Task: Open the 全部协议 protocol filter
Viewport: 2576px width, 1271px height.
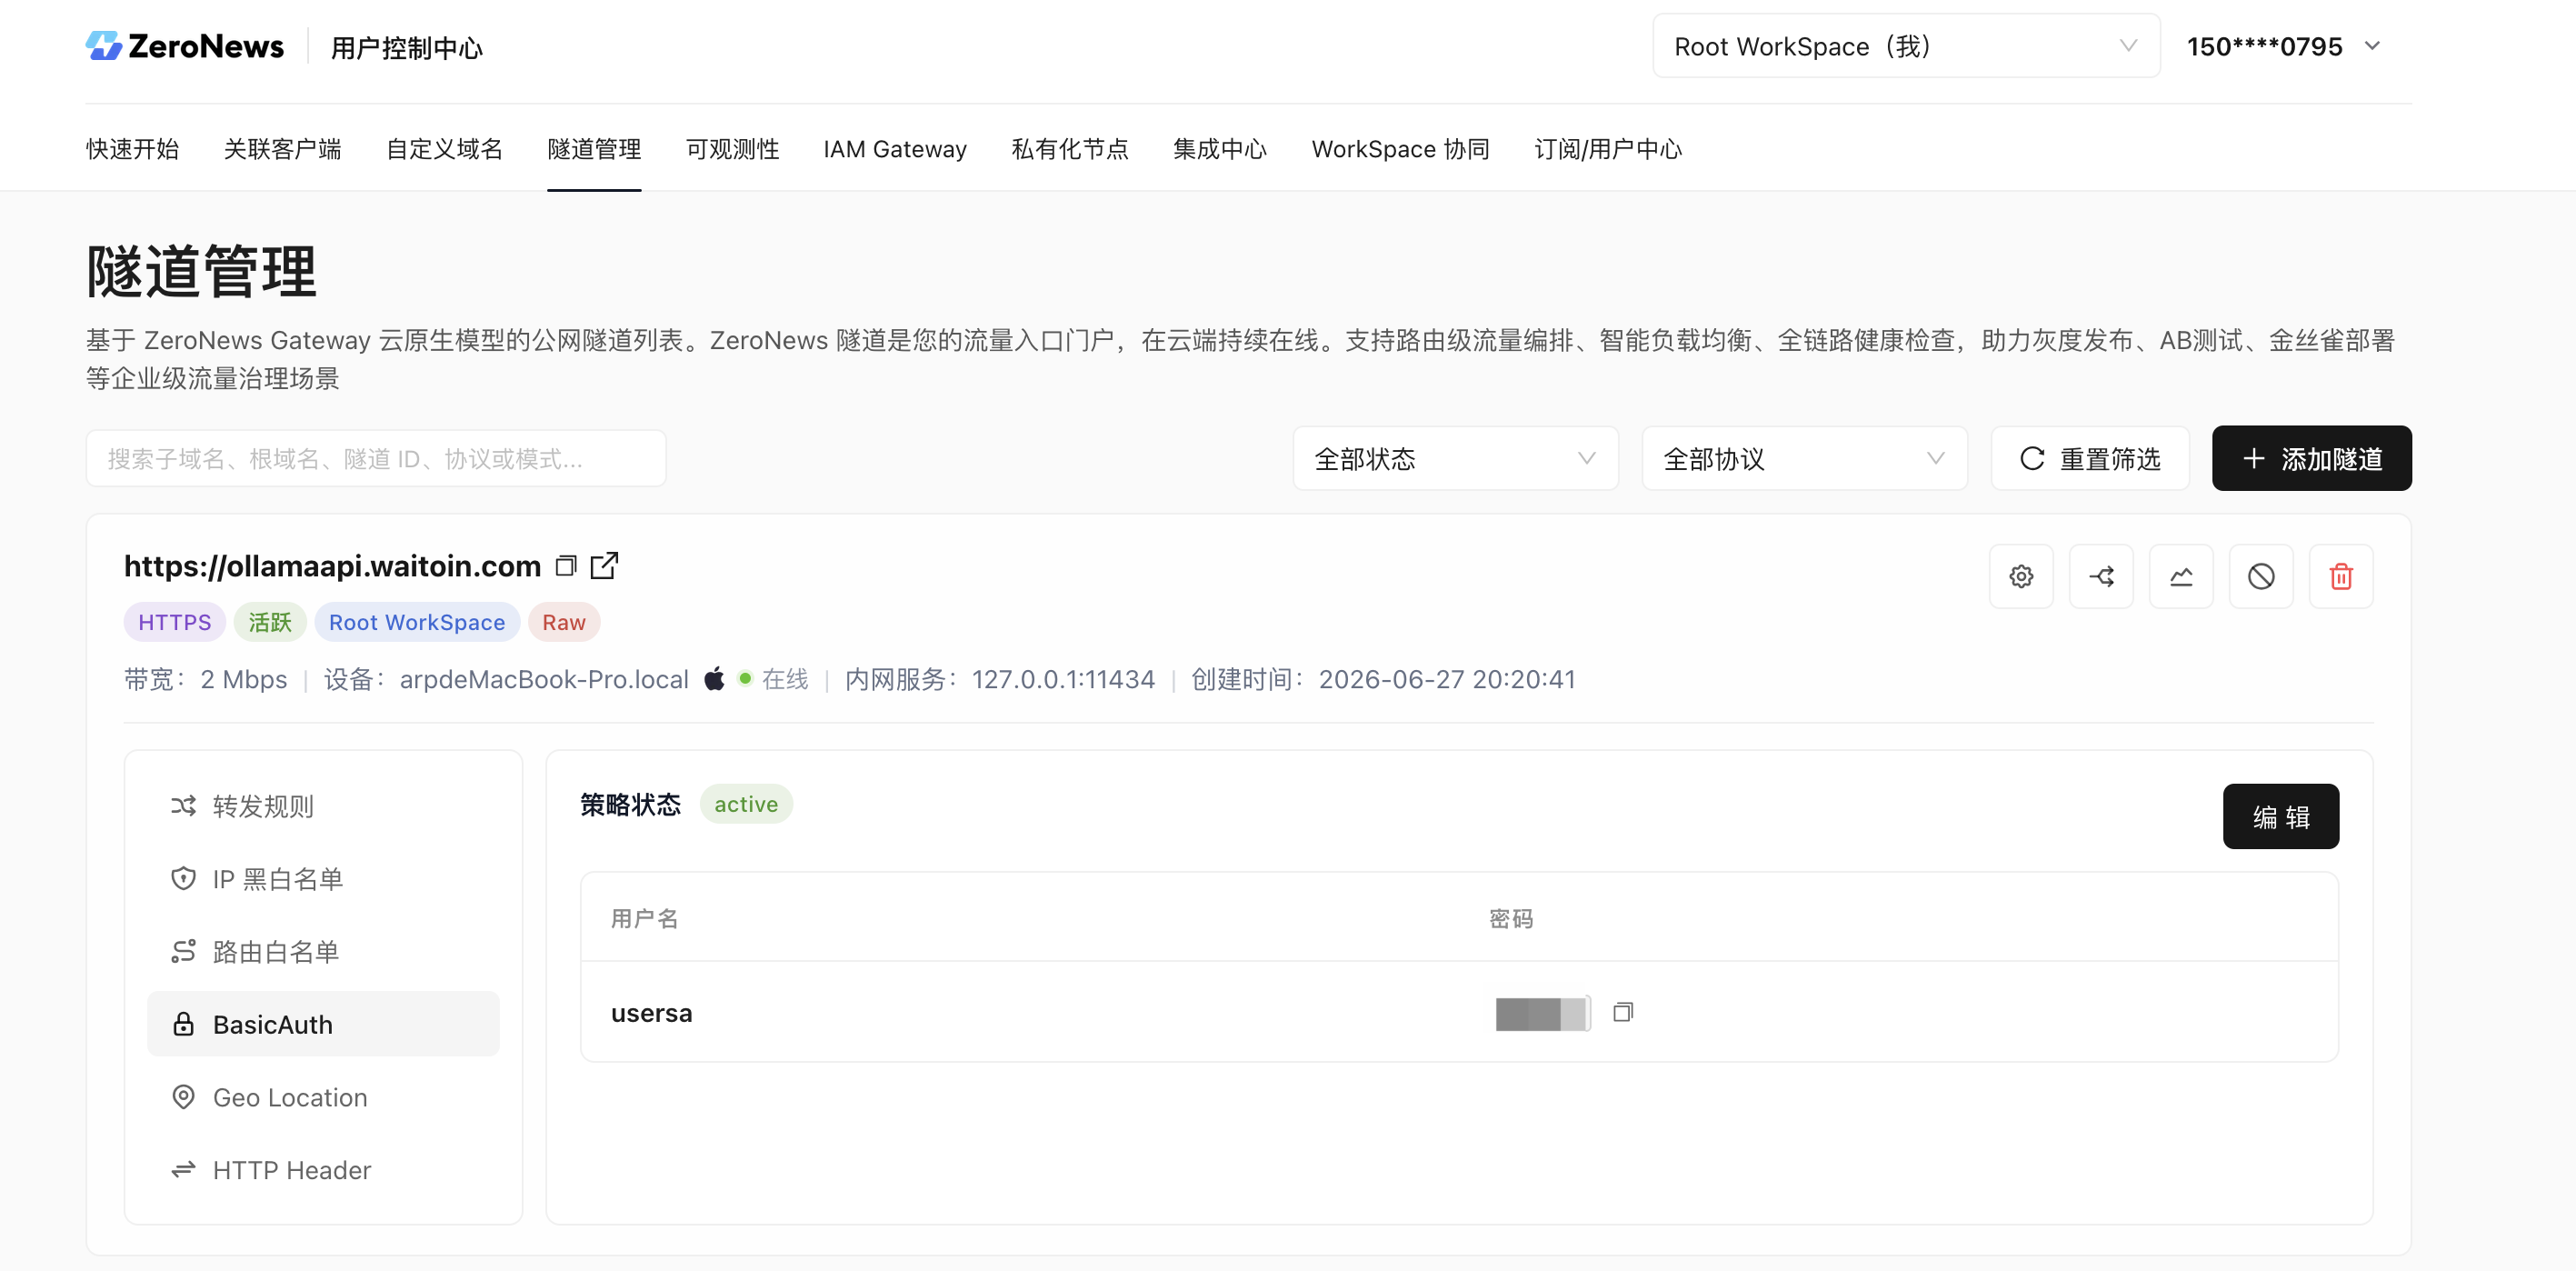Action: click(1804, 459)
